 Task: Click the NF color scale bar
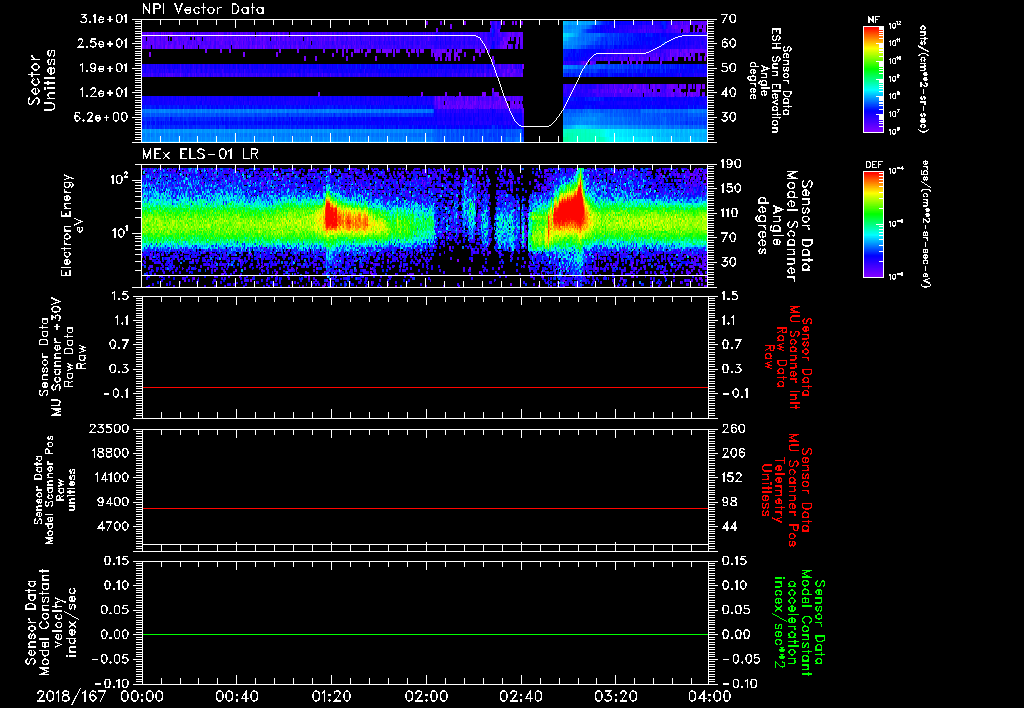click(873, 79)
